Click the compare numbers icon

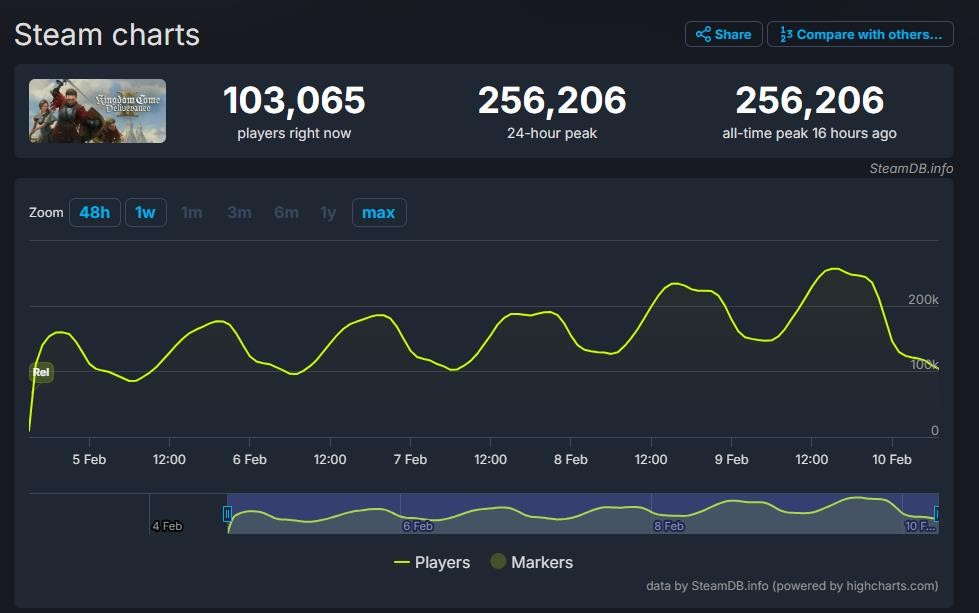[x=786, y=34]
